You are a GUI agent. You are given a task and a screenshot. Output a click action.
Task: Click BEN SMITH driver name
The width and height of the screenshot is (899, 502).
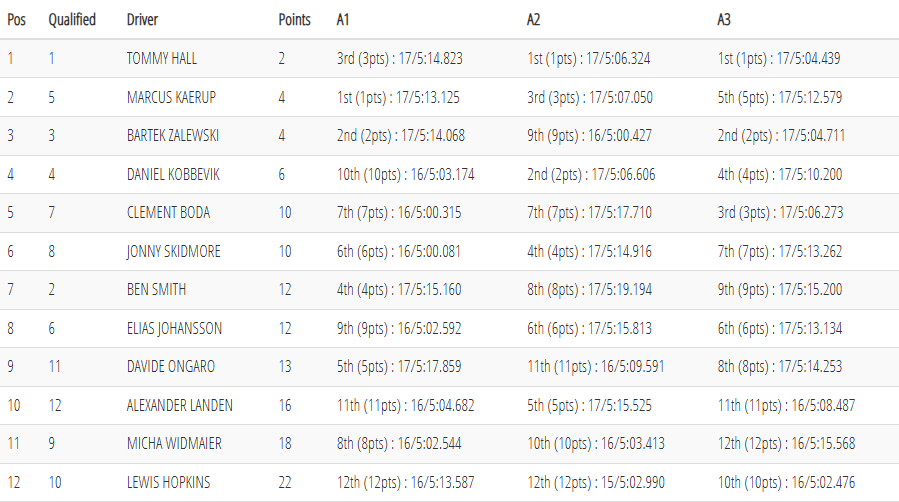[x=156, y=290]
